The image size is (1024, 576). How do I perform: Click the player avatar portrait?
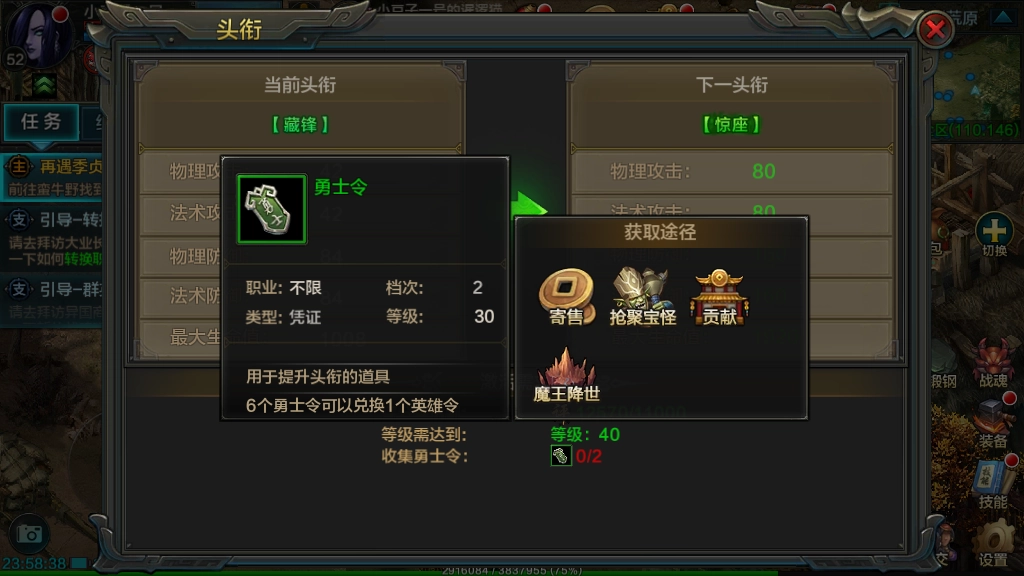38,36
